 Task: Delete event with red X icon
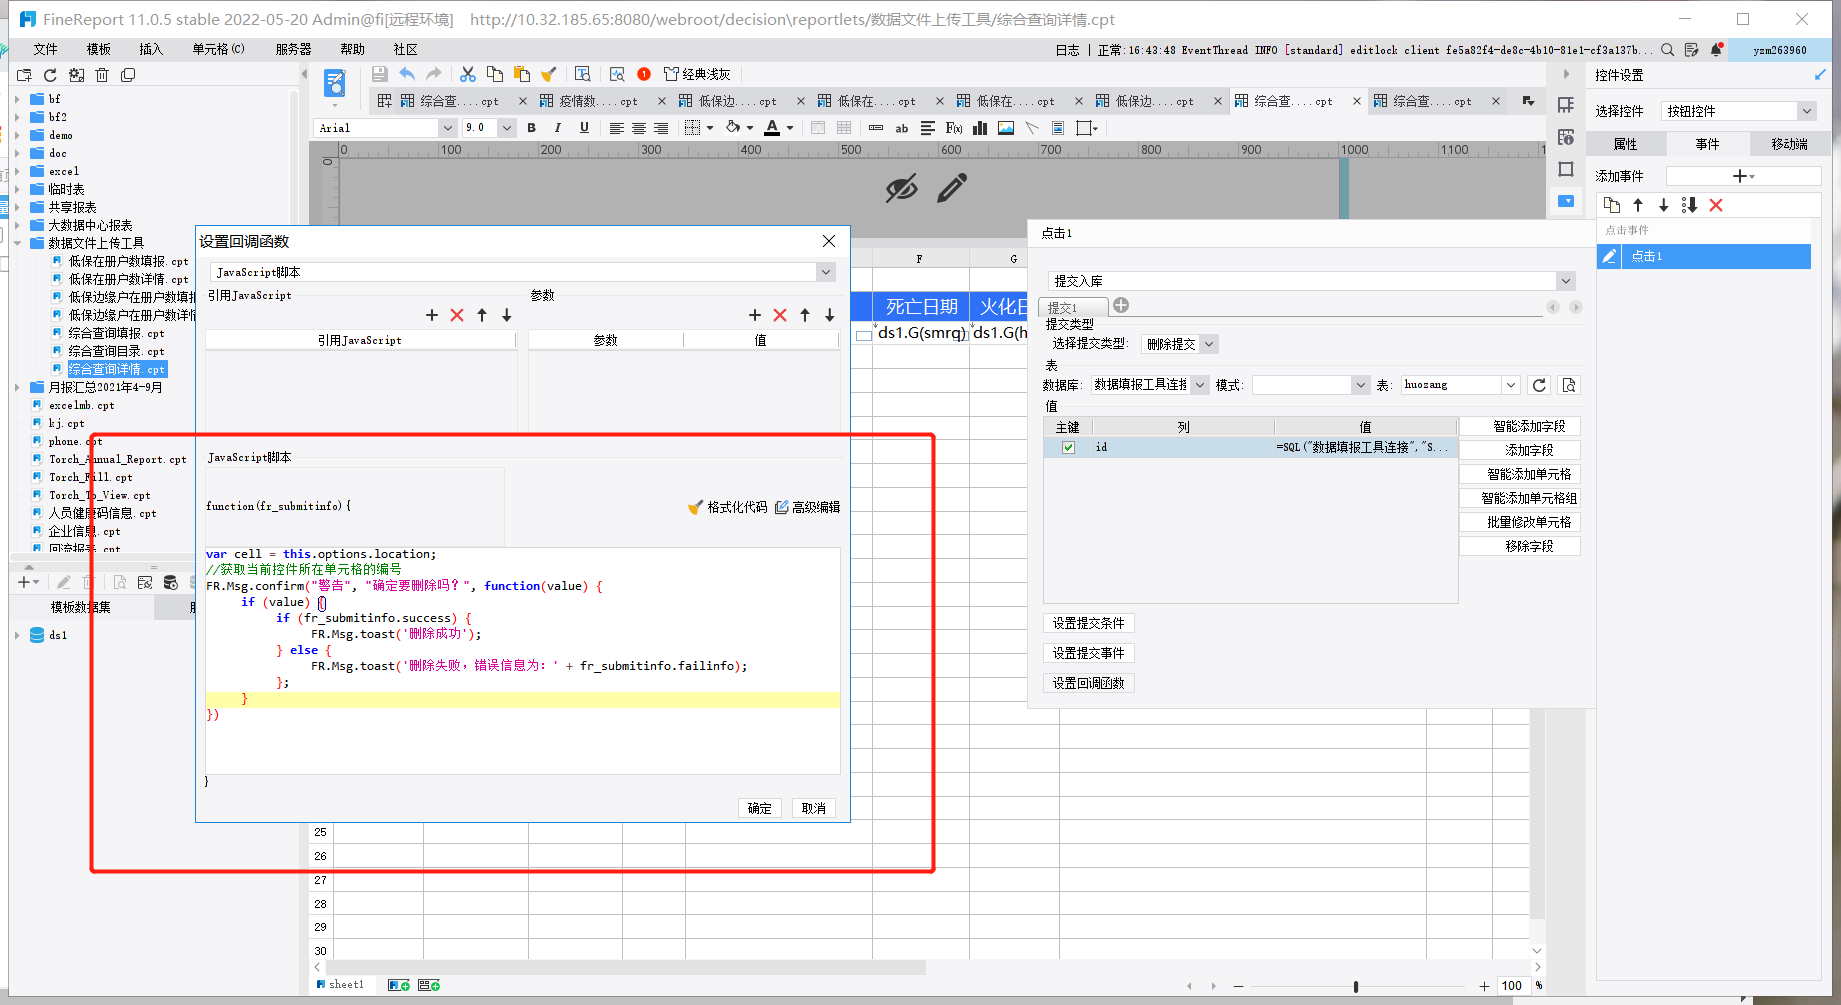[1716, 205]
